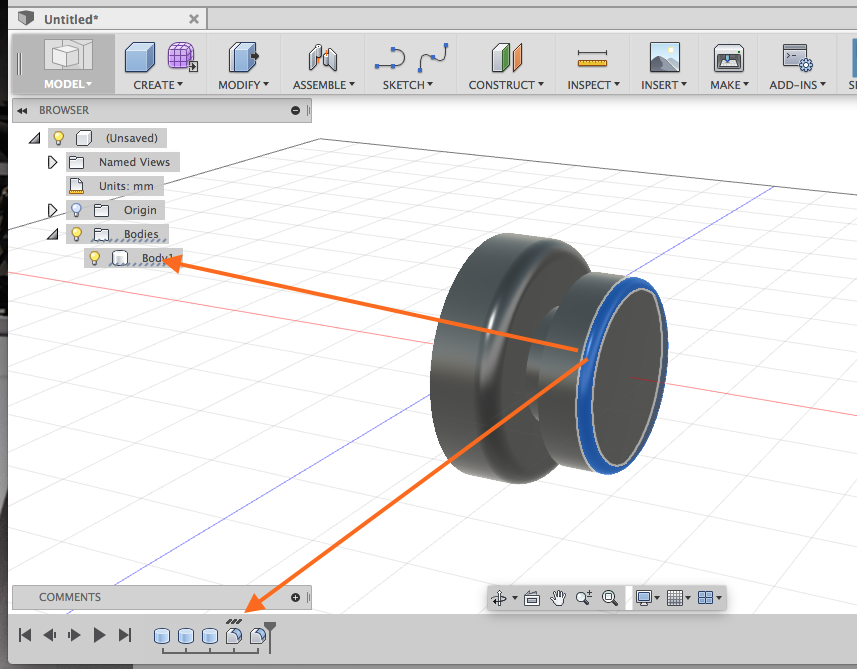
Task: Step back one timeline feature
Action: point(50,635)
